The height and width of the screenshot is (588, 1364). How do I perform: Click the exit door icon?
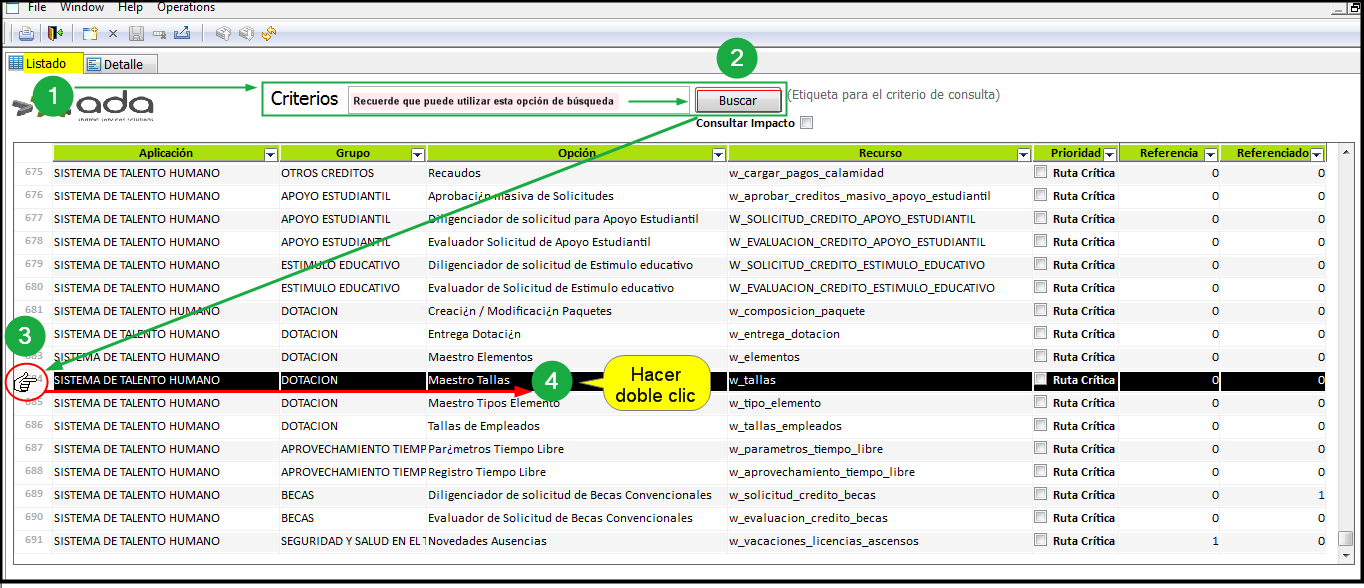[x=55, y=33]
